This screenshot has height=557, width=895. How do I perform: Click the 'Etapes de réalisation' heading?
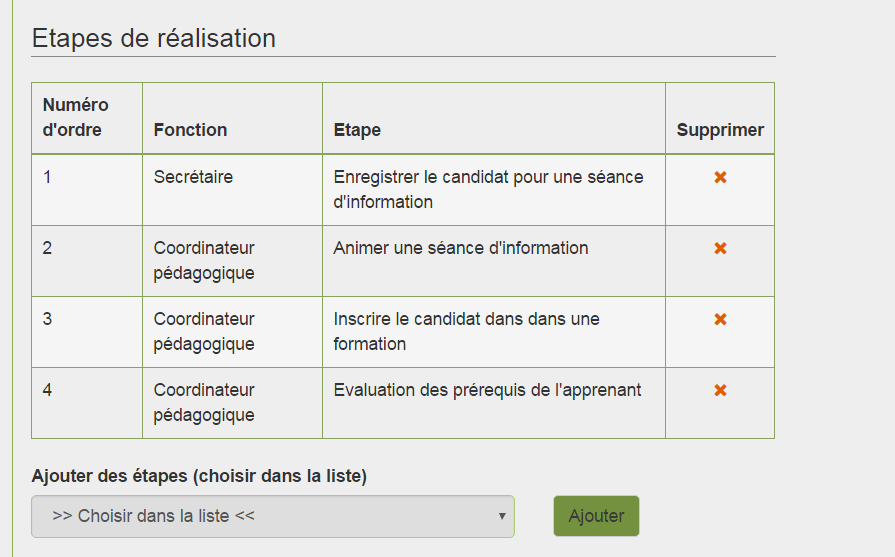point(154,38)
